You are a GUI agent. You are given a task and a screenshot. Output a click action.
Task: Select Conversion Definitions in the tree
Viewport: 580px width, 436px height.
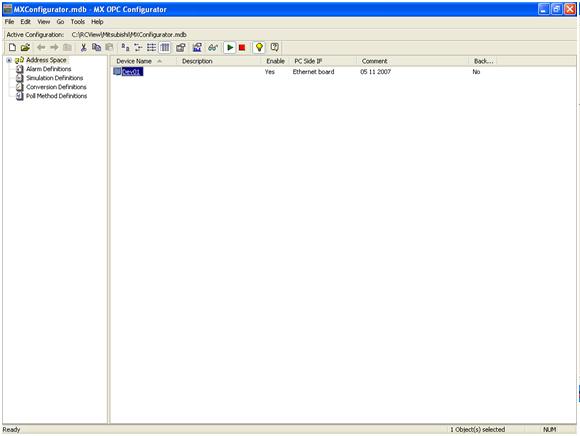click(x=56, y=87)
